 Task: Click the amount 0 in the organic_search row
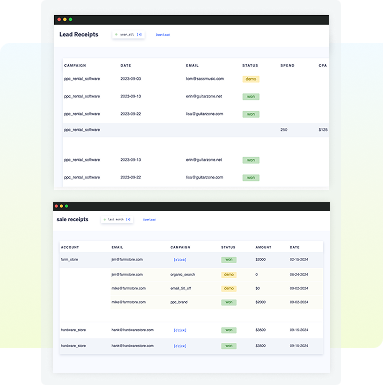coord(257,275)
